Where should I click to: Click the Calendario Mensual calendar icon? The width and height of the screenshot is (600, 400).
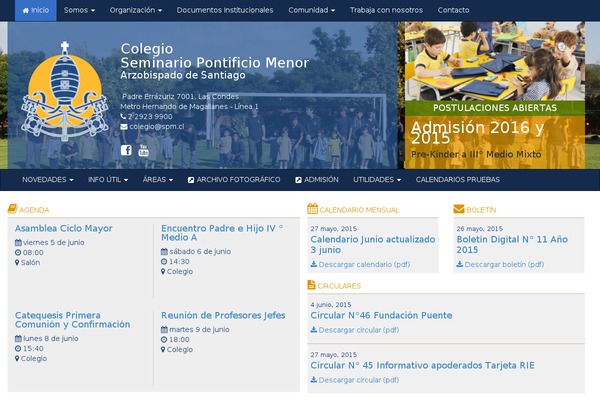pyautogui.click(x=312, y=209)
